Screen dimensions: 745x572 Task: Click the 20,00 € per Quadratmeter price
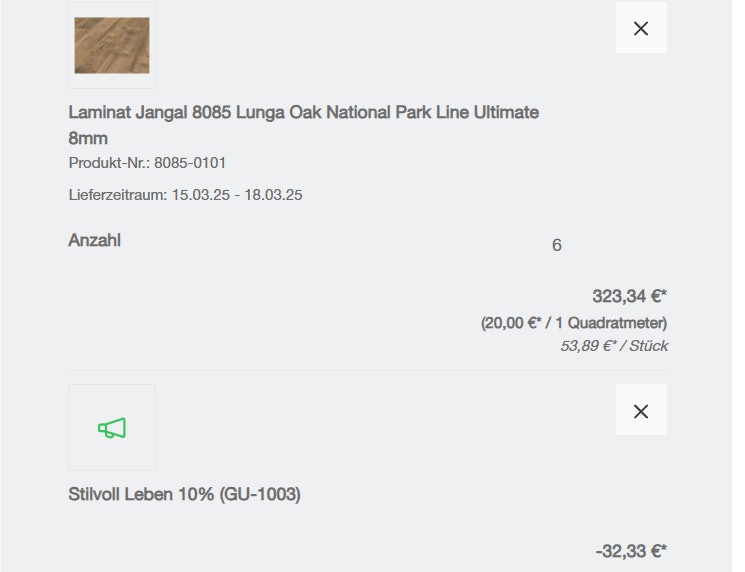[x=573, y=323]
